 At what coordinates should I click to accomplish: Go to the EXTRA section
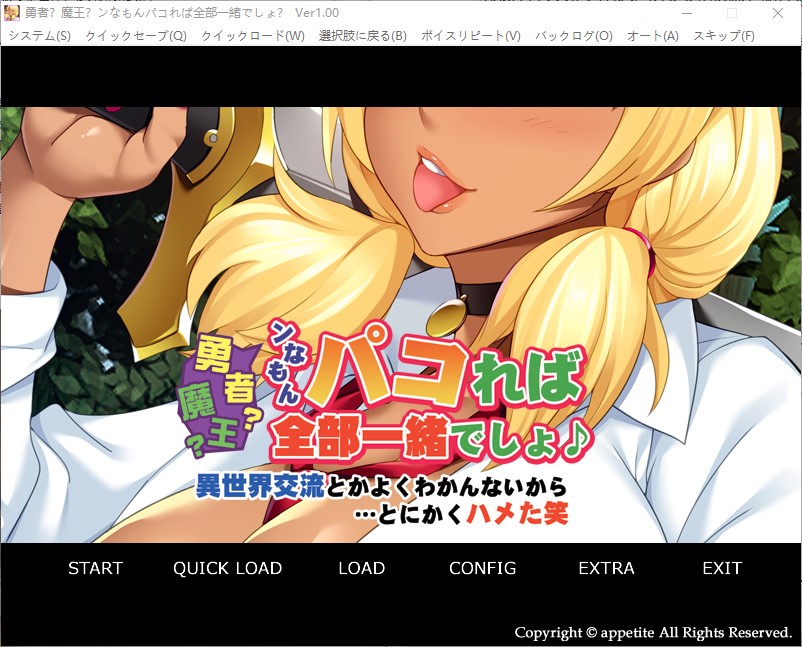tap(606, 568)
